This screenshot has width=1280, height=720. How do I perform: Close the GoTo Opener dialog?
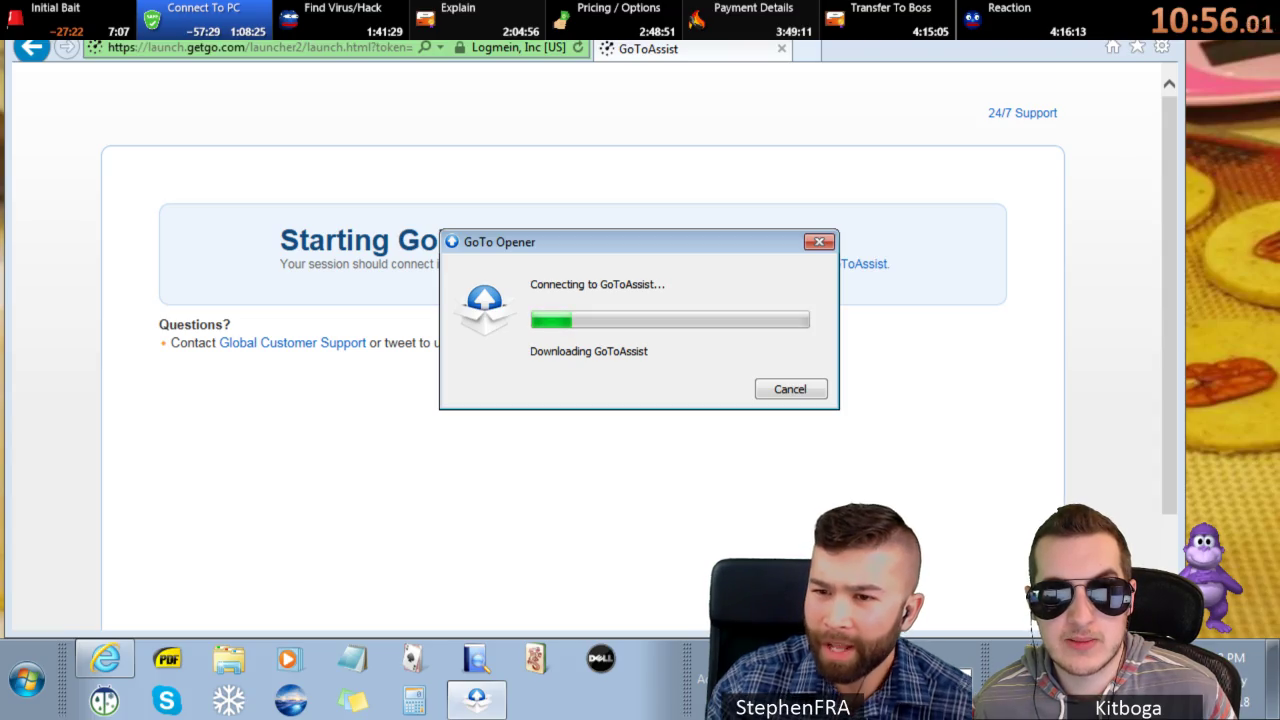pos(819,242)
